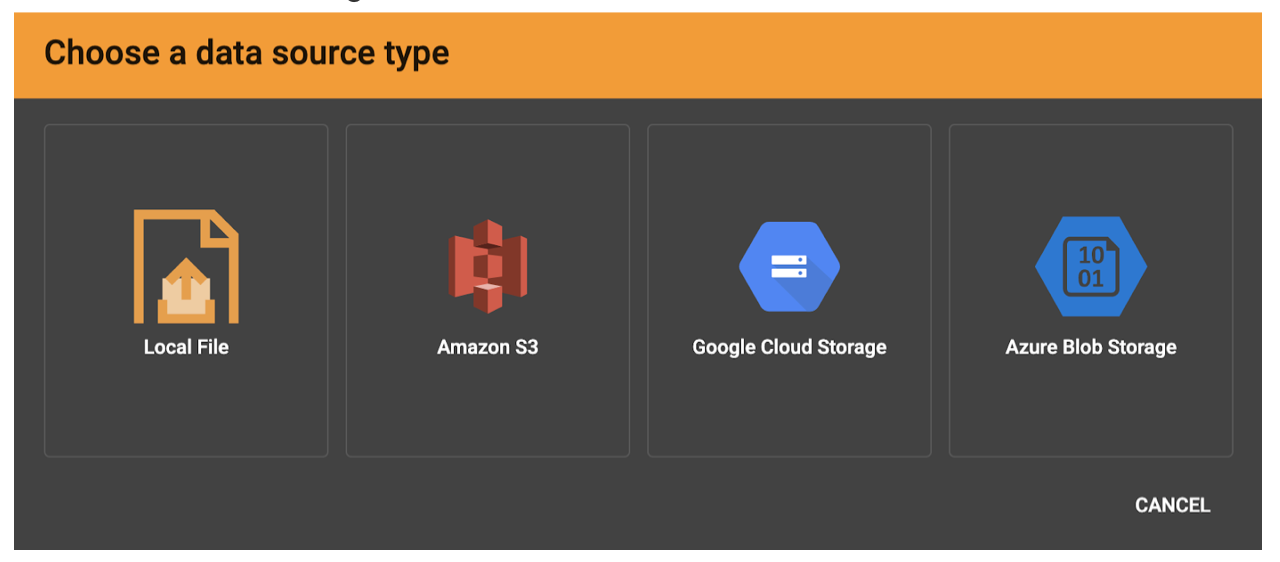Click the Azure Blob Storage hexagon icon

point(1090,267)
